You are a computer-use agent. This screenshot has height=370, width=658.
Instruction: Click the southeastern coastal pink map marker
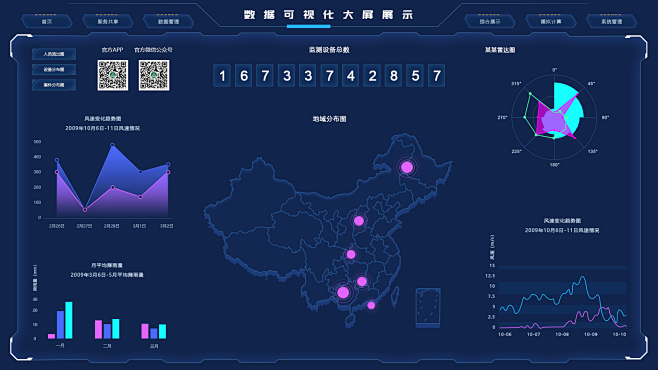[371, 305]
